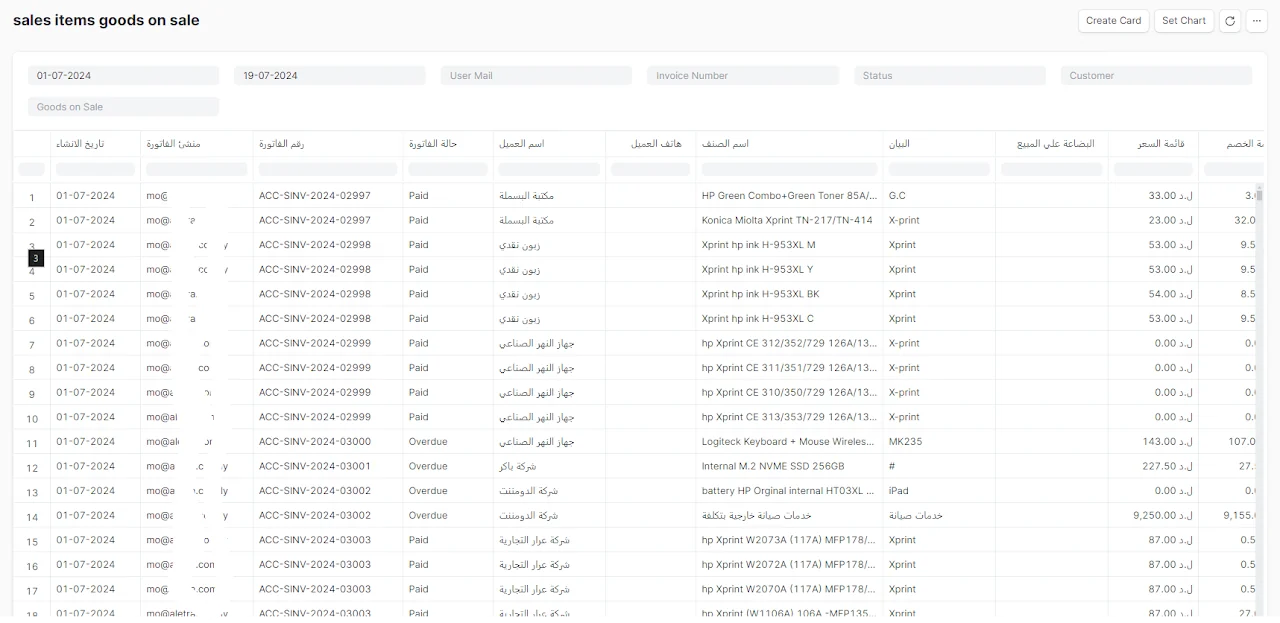Refresh the report with reload icon
Viewport: 1280px width, 623px height.
click(x=1230, y=20)
